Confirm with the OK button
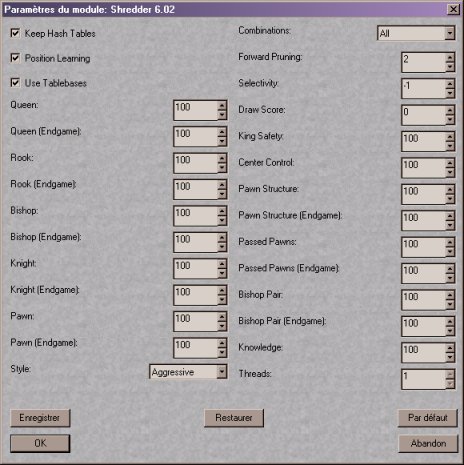The height and width of the screenshot is (465, 464). (x=40, y=443)
